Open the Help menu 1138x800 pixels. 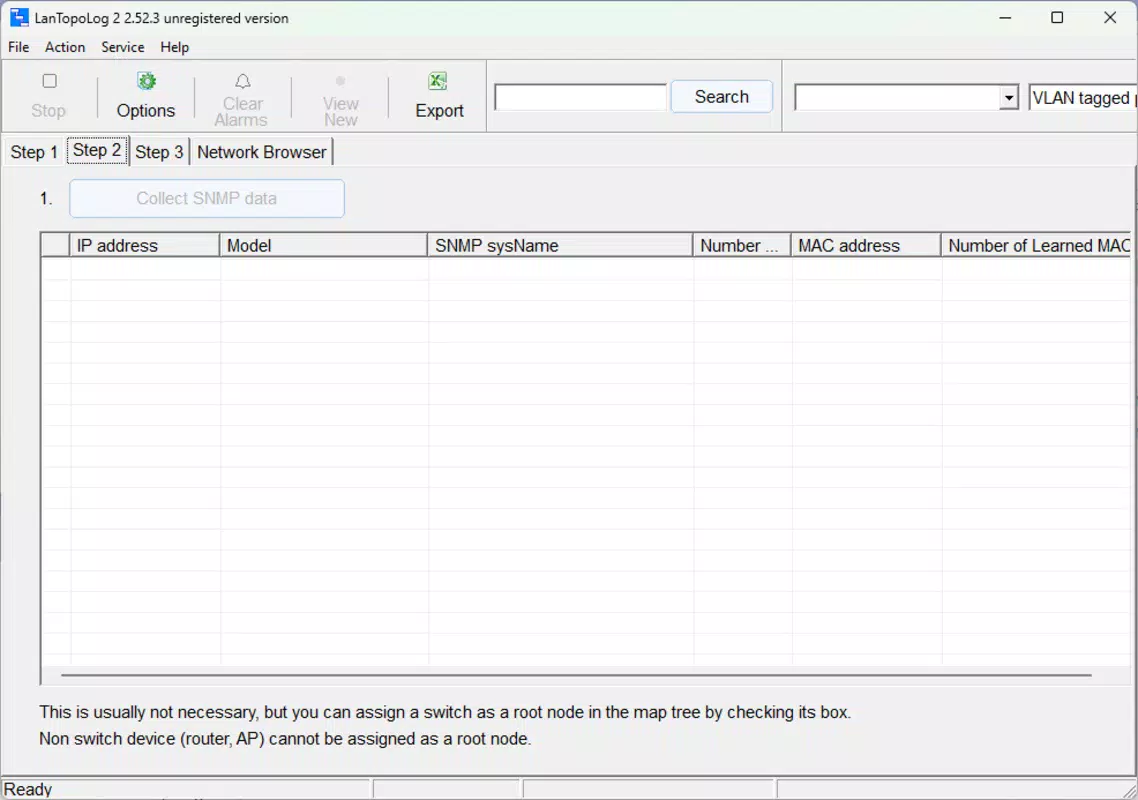[174, 47]
